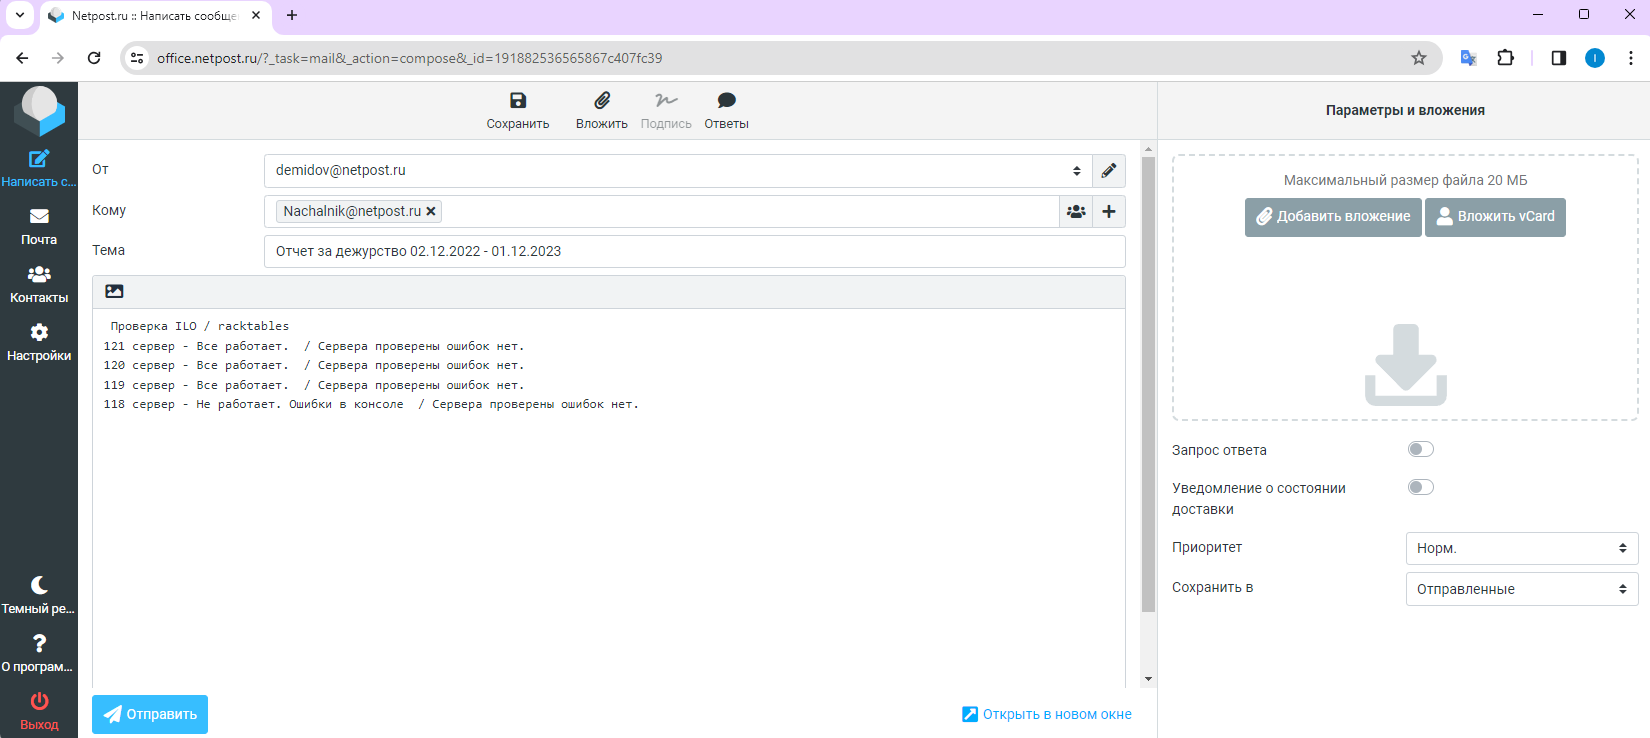Open the Сохранить в folder dropdown
This screenshot has height=738, width=1650.
(1521, 589)
